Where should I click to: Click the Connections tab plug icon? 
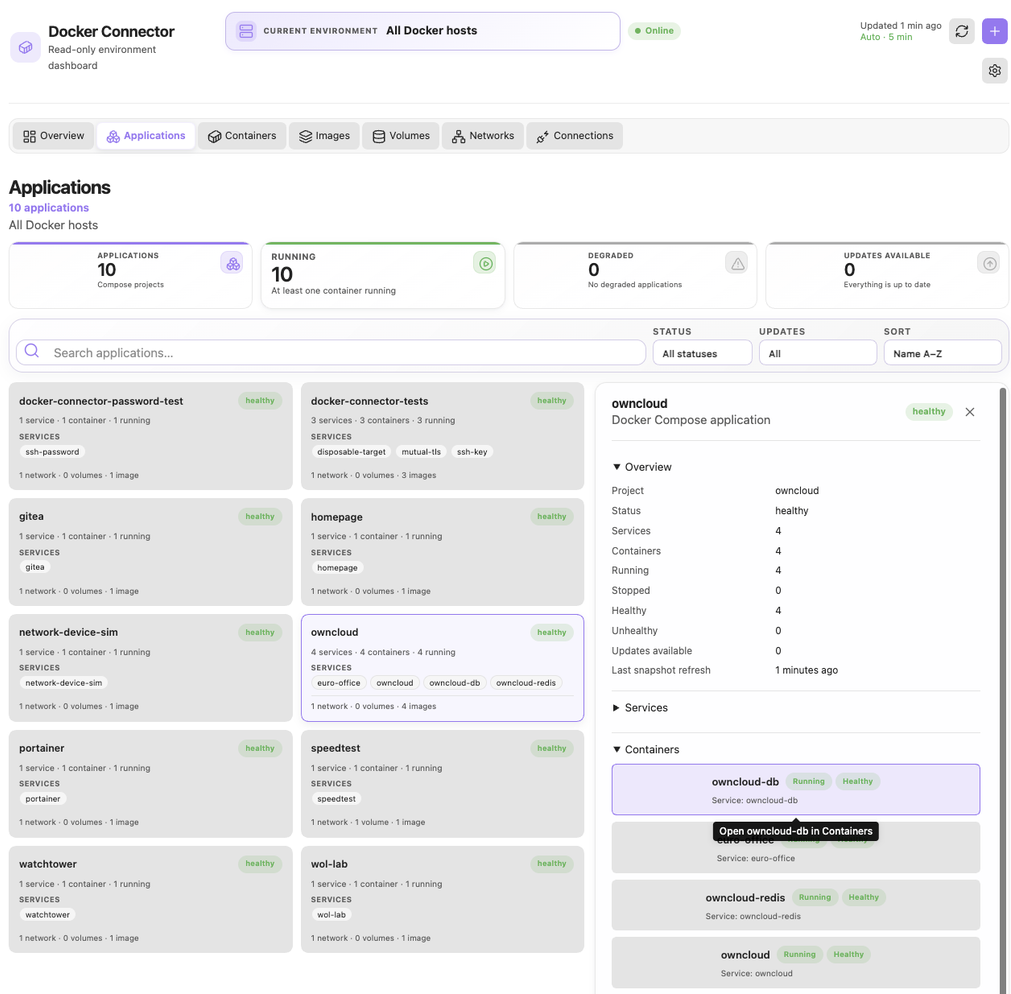pyautogui.click(x=542, y=136)
